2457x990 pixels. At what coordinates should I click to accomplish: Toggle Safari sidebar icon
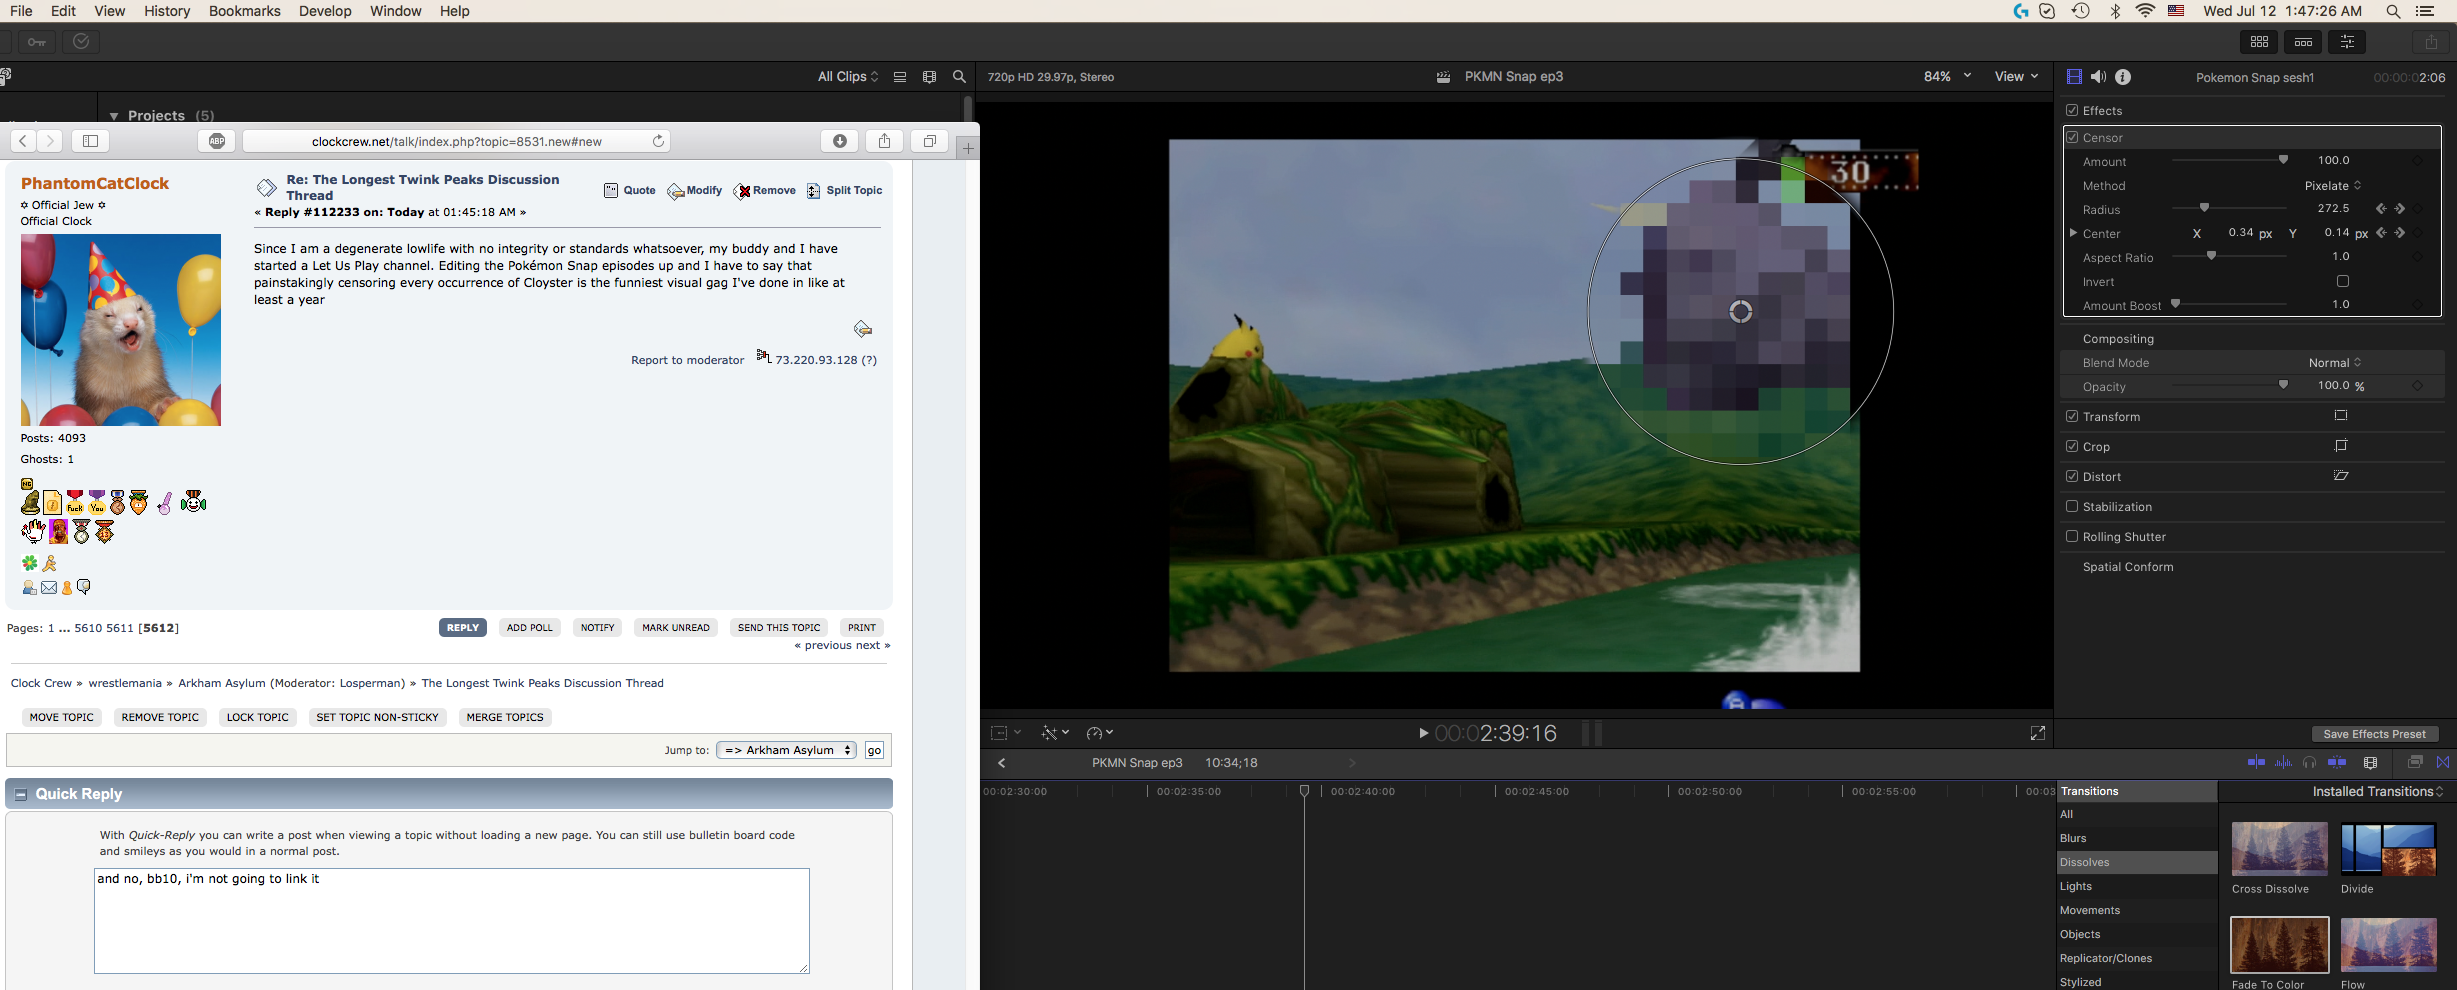tap(90, 141)
